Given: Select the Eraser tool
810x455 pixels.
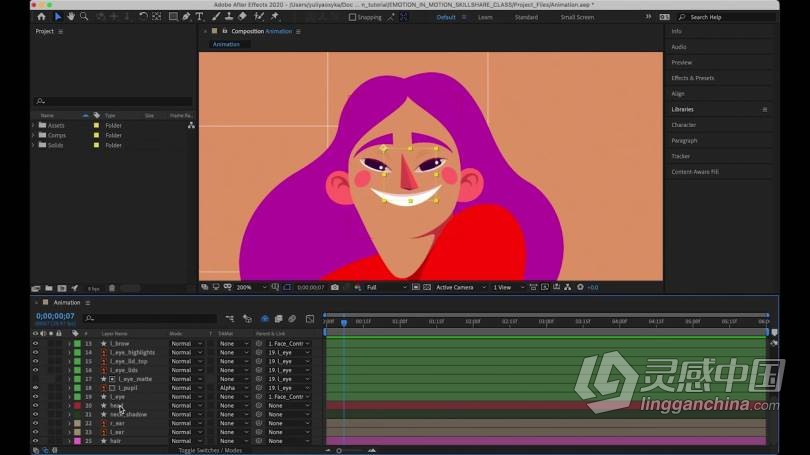Looking at the screenshot, I should (242, 17).
